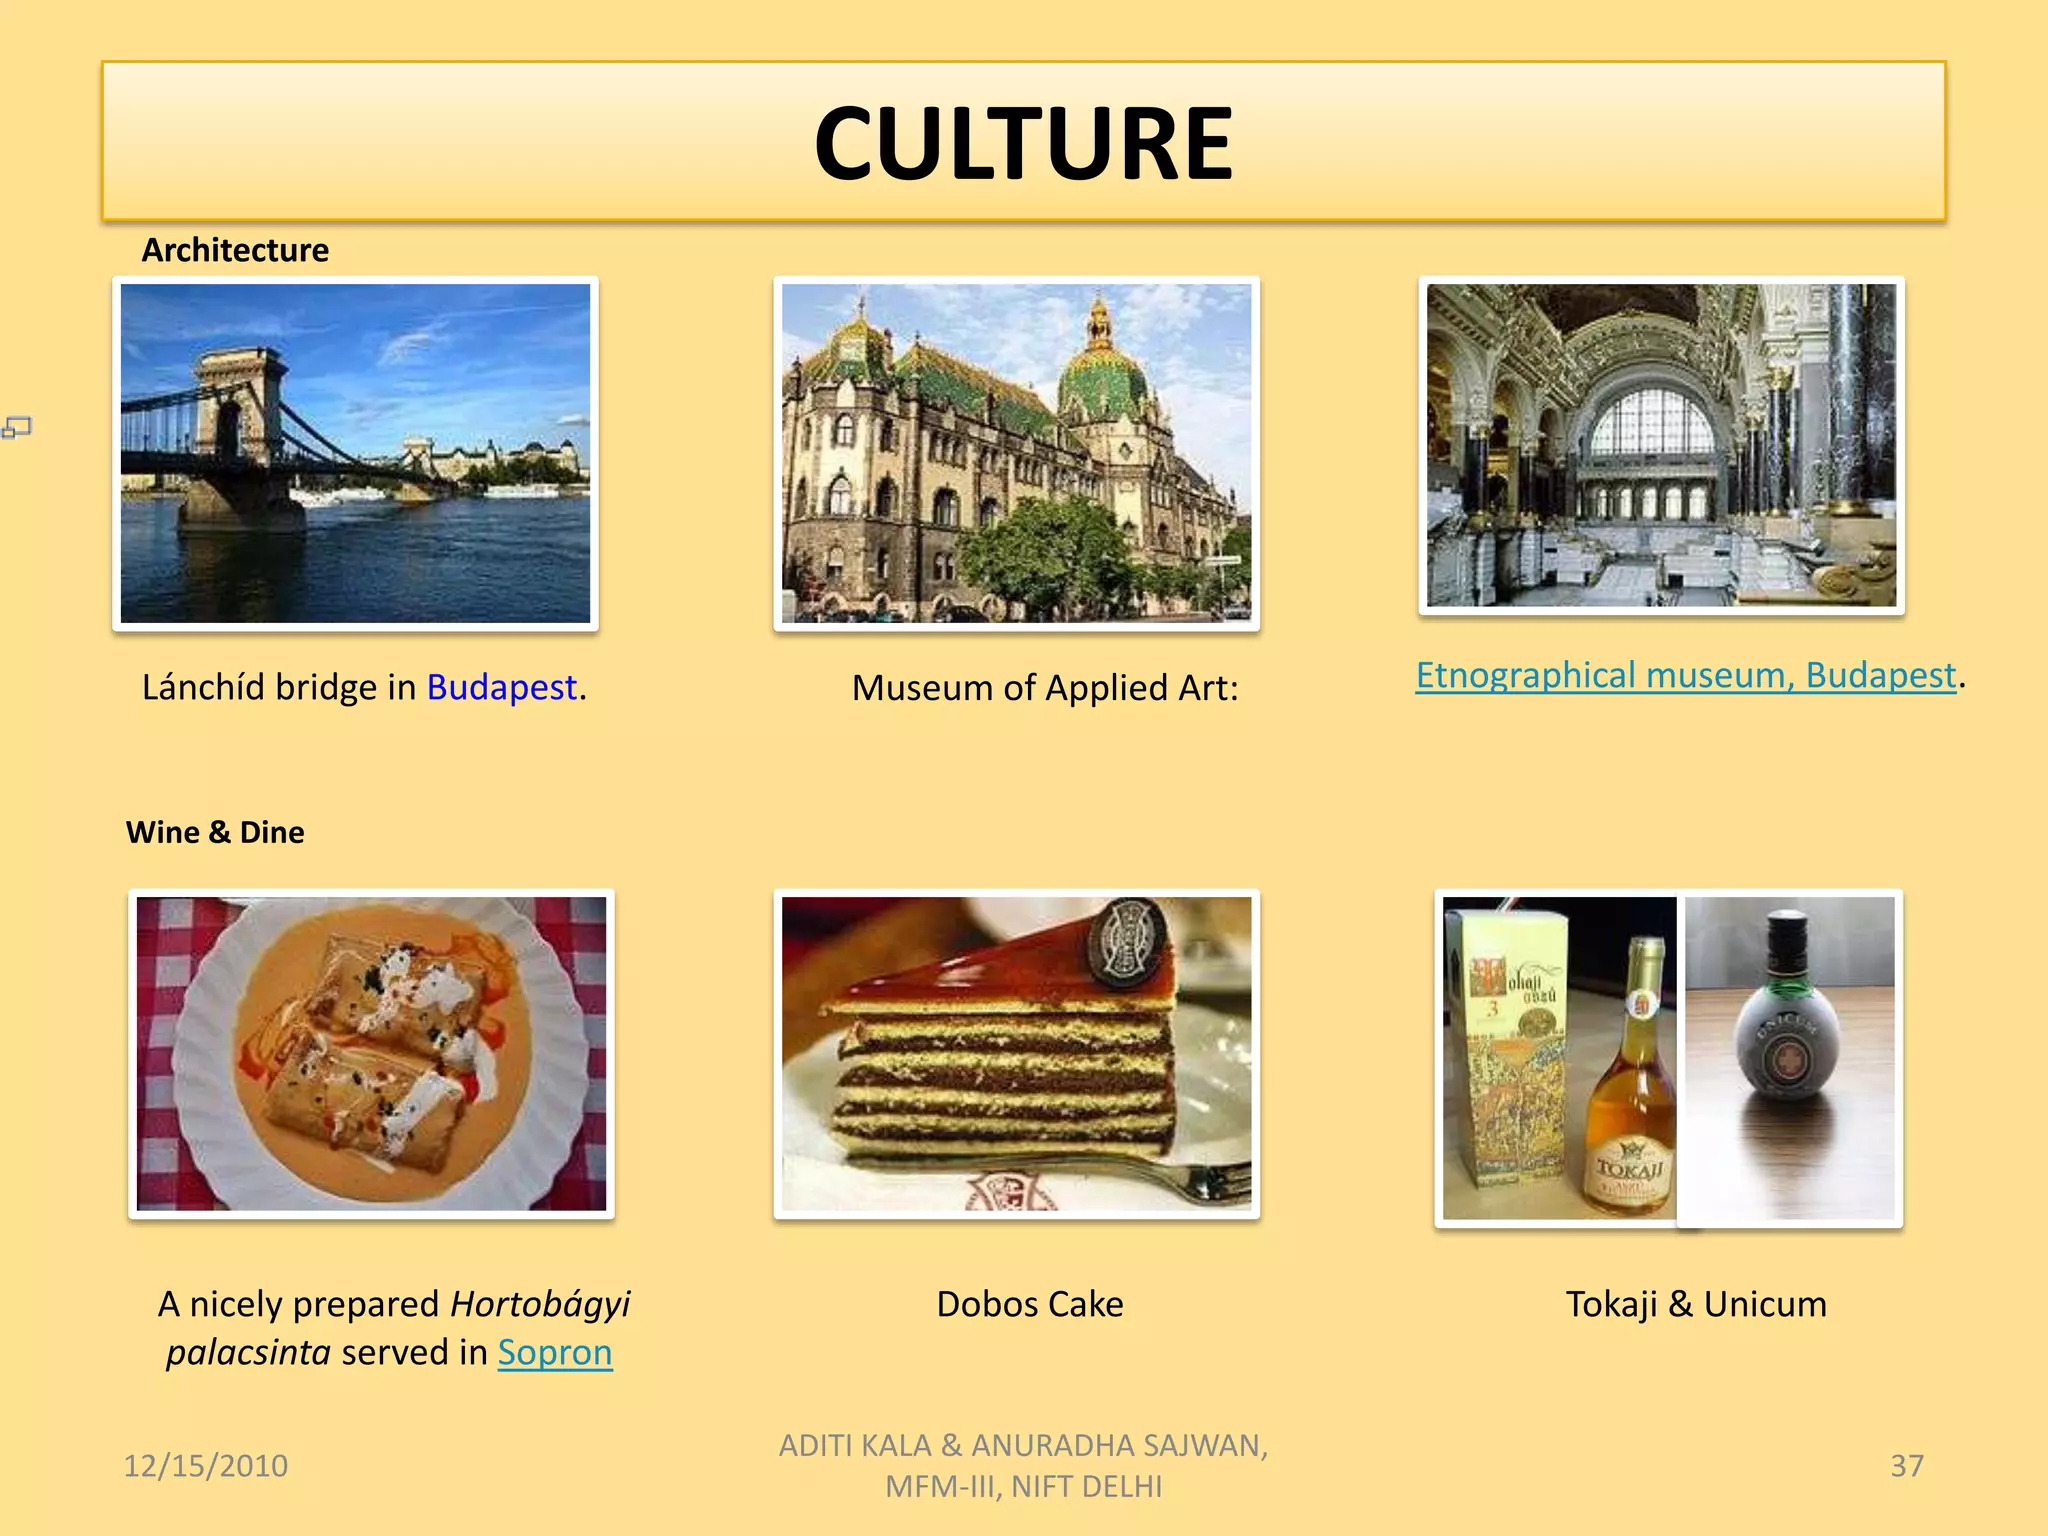Image resolution: width=2048 pixels, height=1536 pixels.
Task: Click slide number 37 in footer
Action: tap(1907, 1466)
